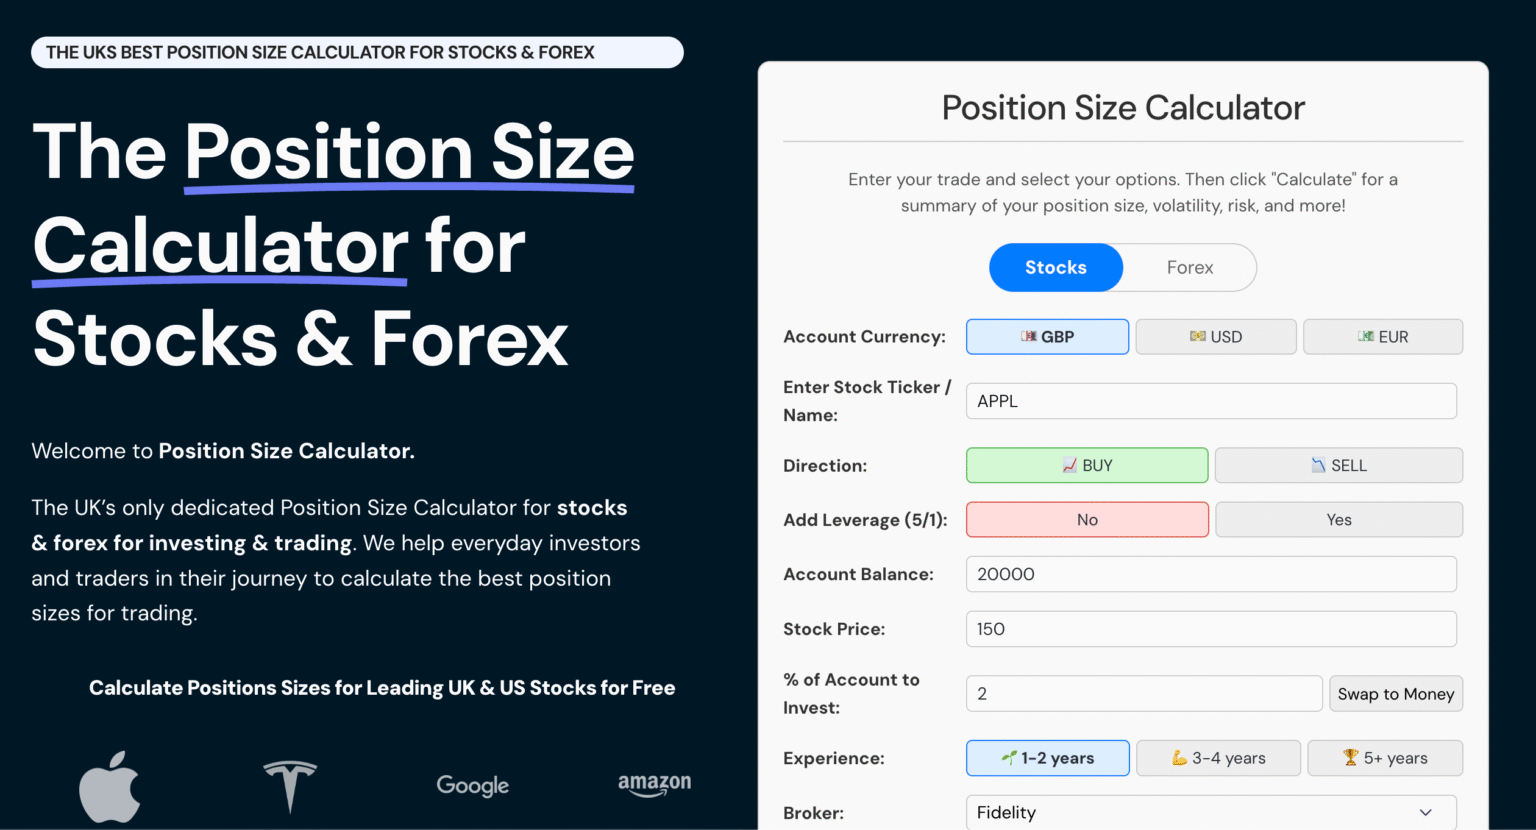Toggle leverage on by clicking Yes
Viewport: 1536px width, 830px height.
coord(1339,519)
